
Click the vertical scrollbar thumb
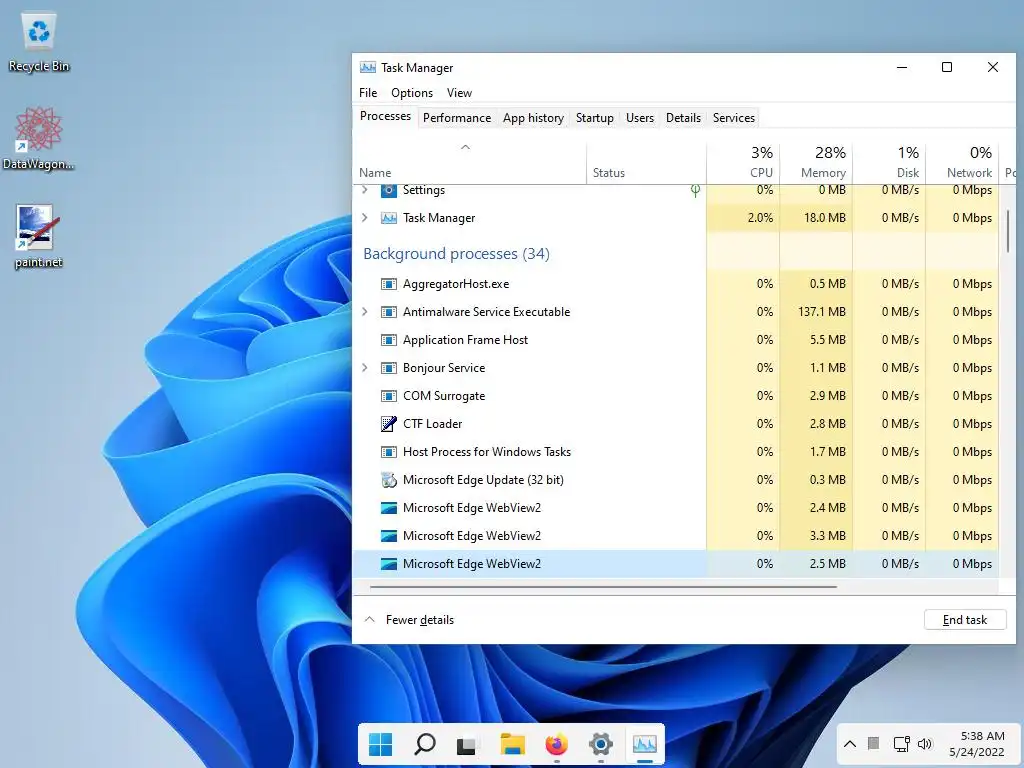[x=1008, y=231]
